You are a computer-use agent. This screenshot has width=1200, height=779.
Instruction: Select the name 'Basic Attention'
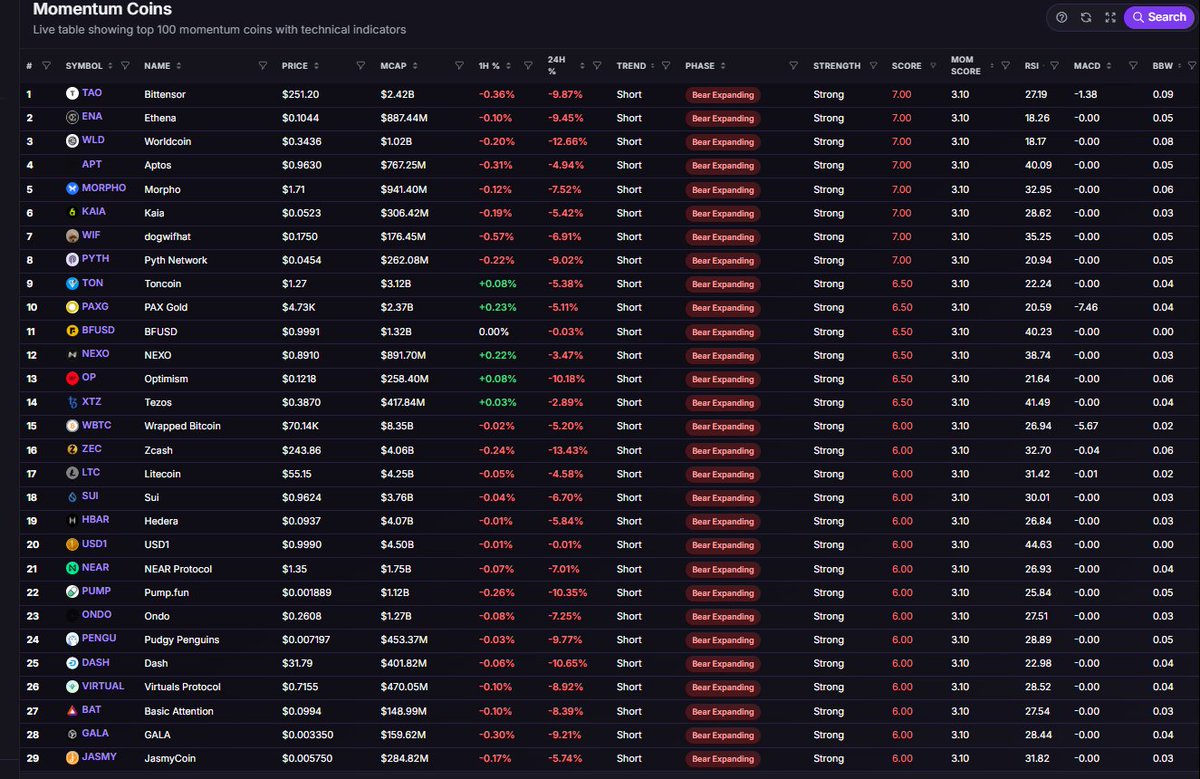tap(179, 711)
